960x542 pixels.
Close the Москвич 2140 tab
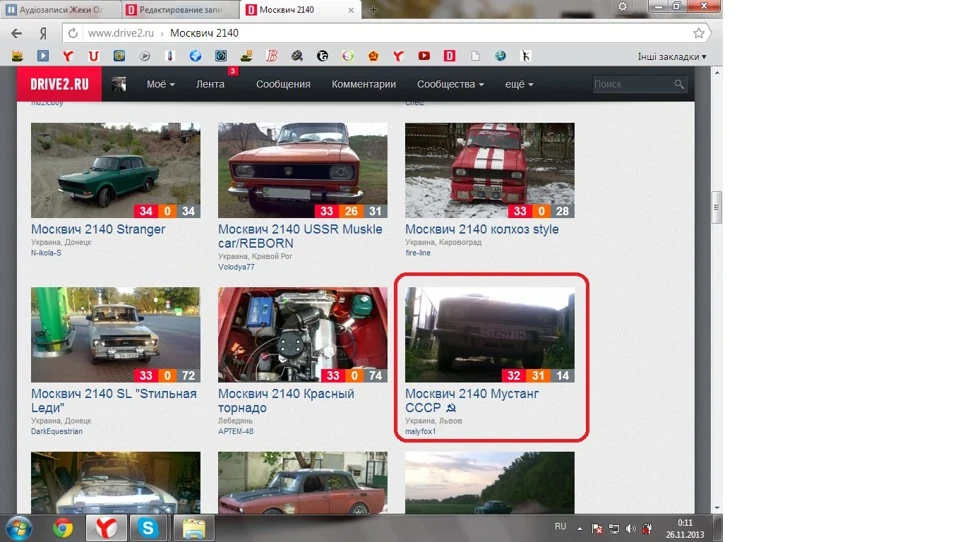tap(351, 10)
